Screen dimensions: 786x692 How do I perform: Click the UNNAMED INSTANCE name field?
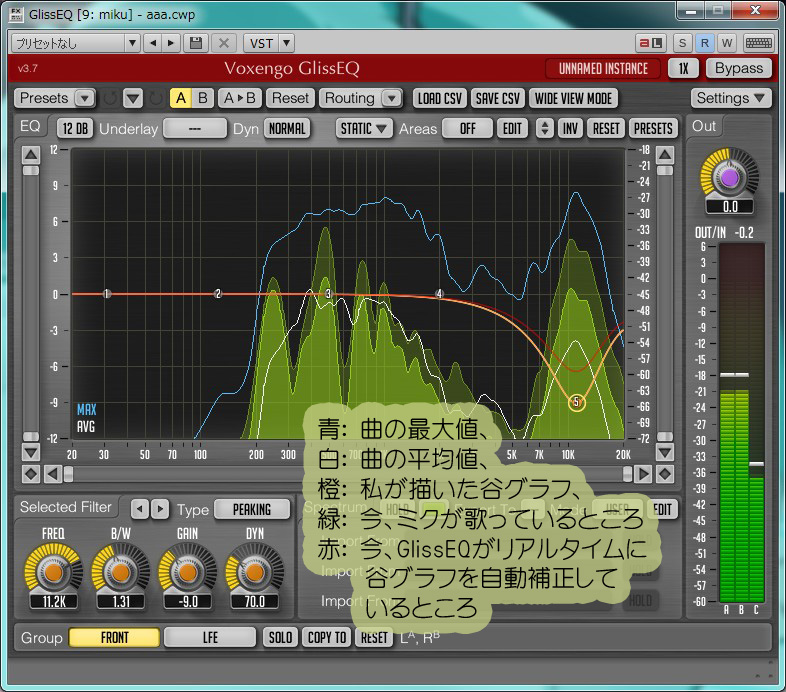pyautogui.click(x=603, y=68)
